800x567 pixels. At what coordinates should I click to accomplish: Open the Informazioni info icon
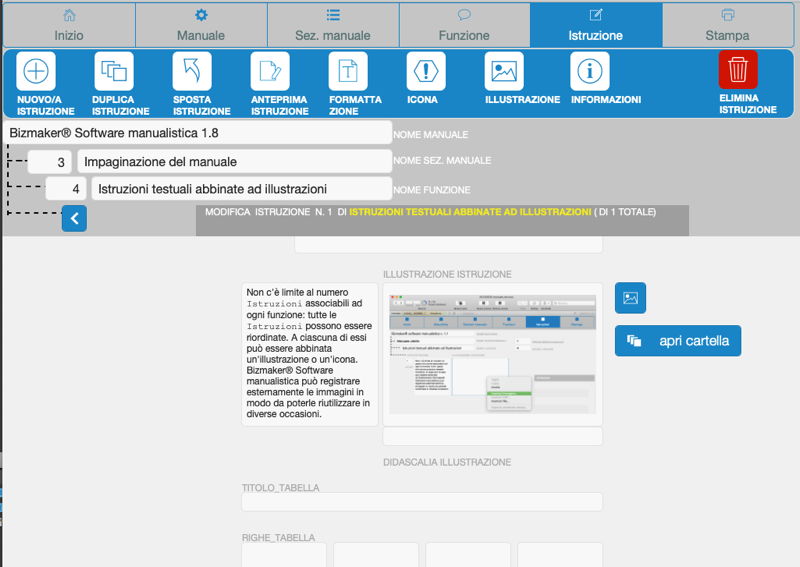[x=590, y=71]
